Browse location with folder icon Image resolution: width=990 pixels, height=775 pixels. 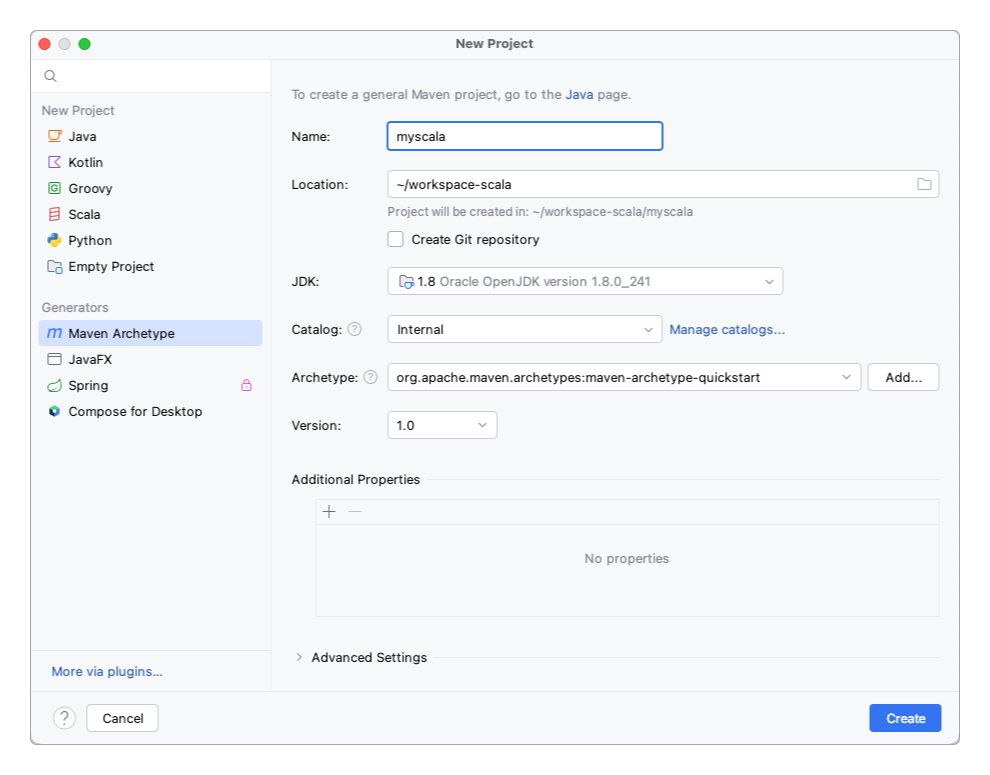coord(924,184)
